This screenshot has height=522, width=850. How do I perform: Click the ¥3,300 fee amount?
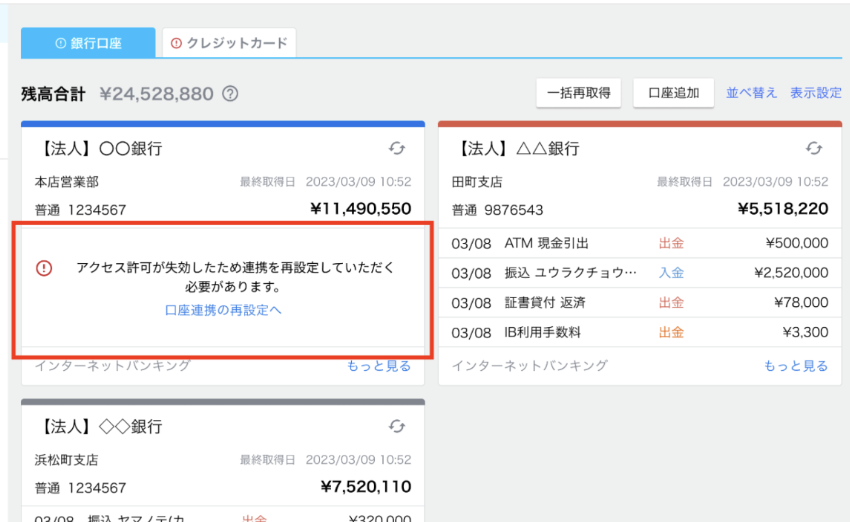click(805, 332)
